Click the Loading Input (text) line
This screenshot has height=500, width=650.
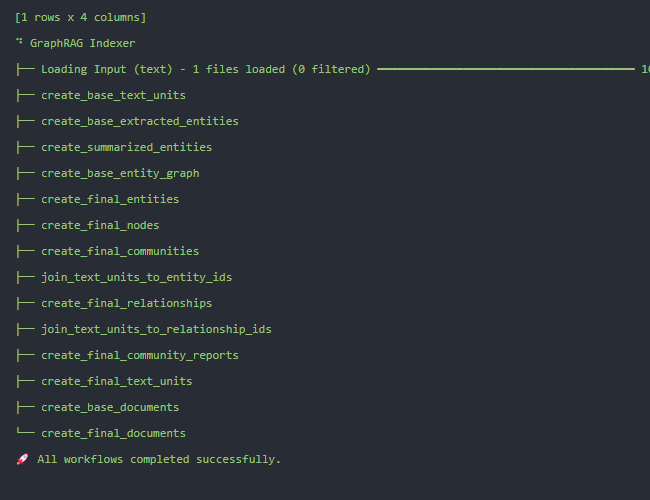pyautogui.click(x=205, y=70)
